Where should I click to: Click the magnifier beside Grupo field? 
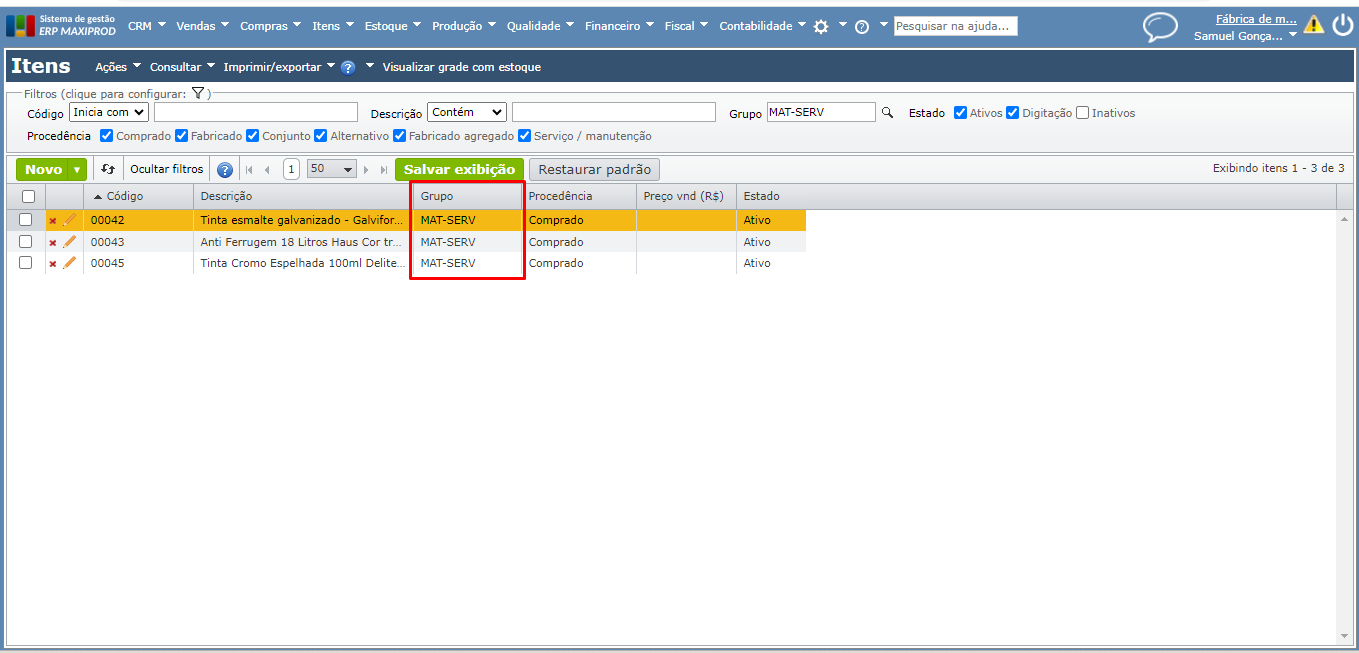886,113
